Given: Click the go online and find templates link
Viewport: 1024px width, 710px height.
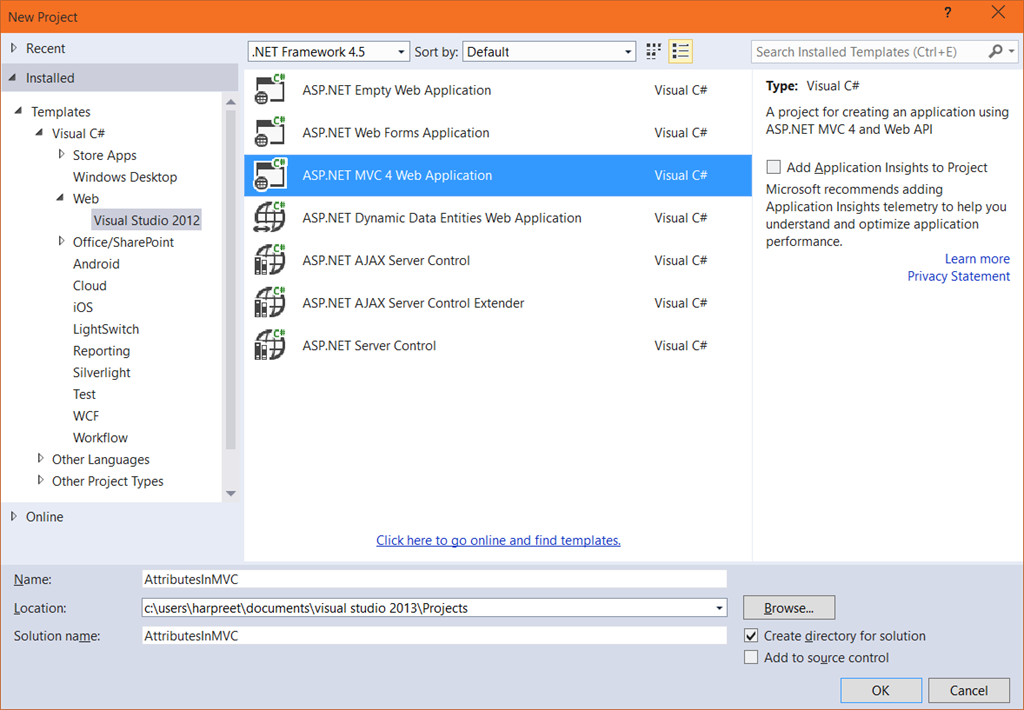Looking at the screenshot, I should coord(498,540).
